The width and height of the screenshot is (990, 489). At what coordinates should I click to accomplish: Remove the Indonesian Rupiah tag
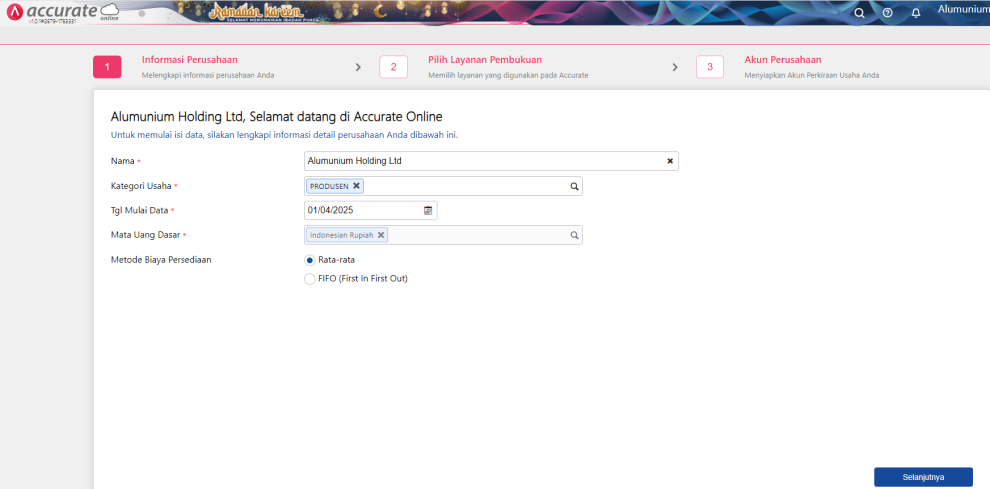click(381, 235)
